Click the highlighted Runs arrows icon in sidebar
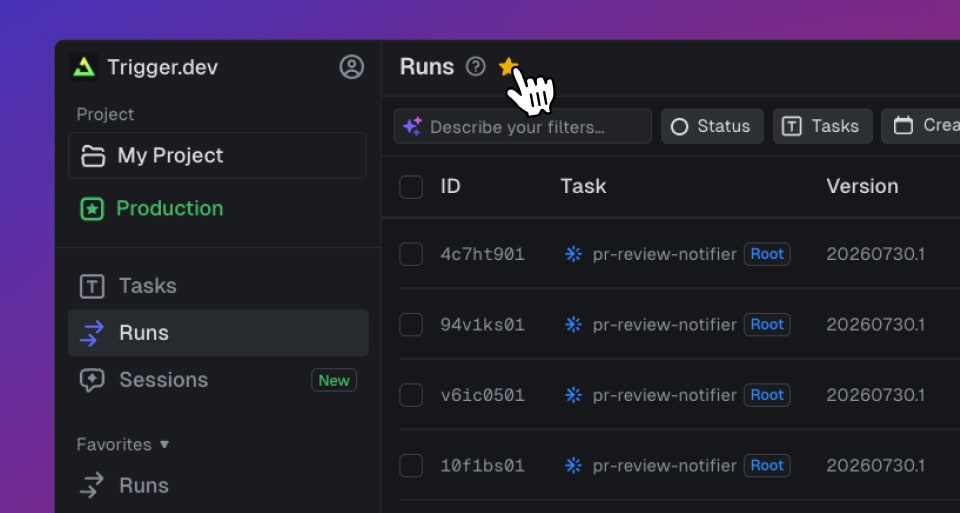 (92, 333)
